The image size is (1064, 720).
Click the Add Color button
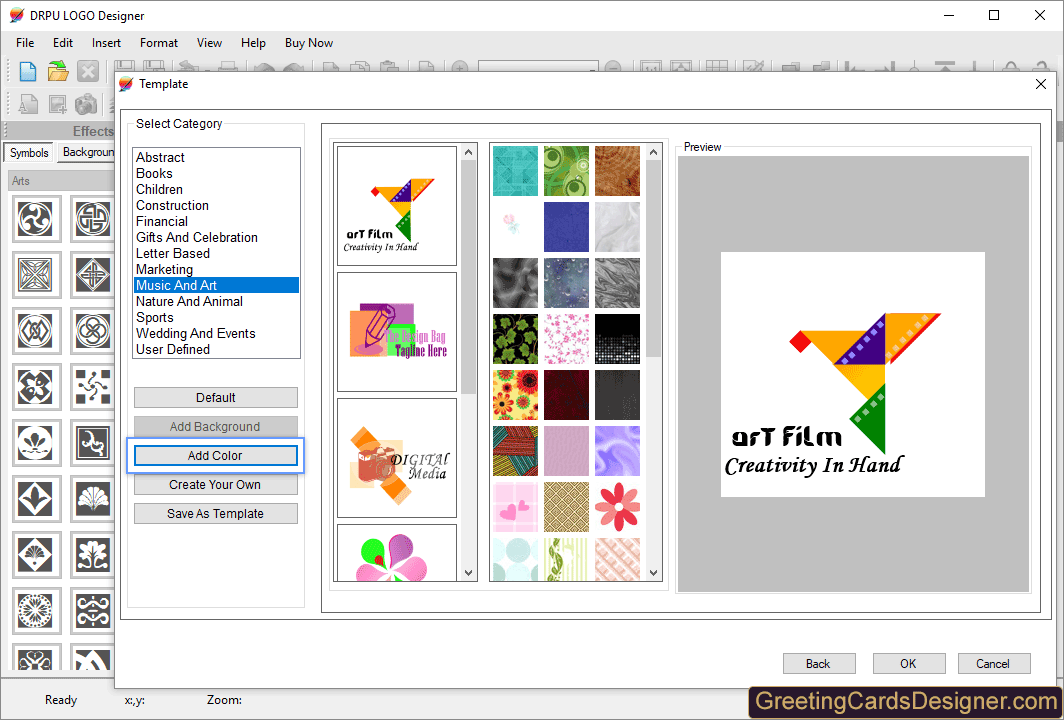tap(215, 455)
